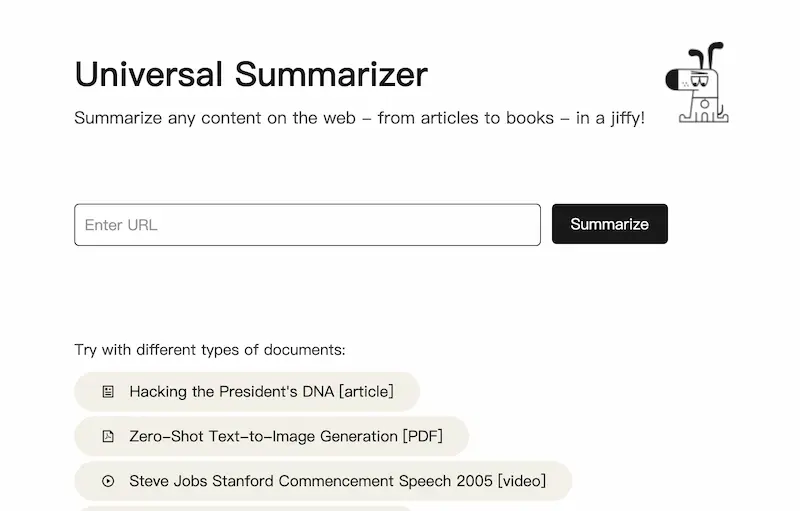This screenshot has width=800, height=511.
Task: Focus the Enter URL input field
Action: click(x=307, y=225)
